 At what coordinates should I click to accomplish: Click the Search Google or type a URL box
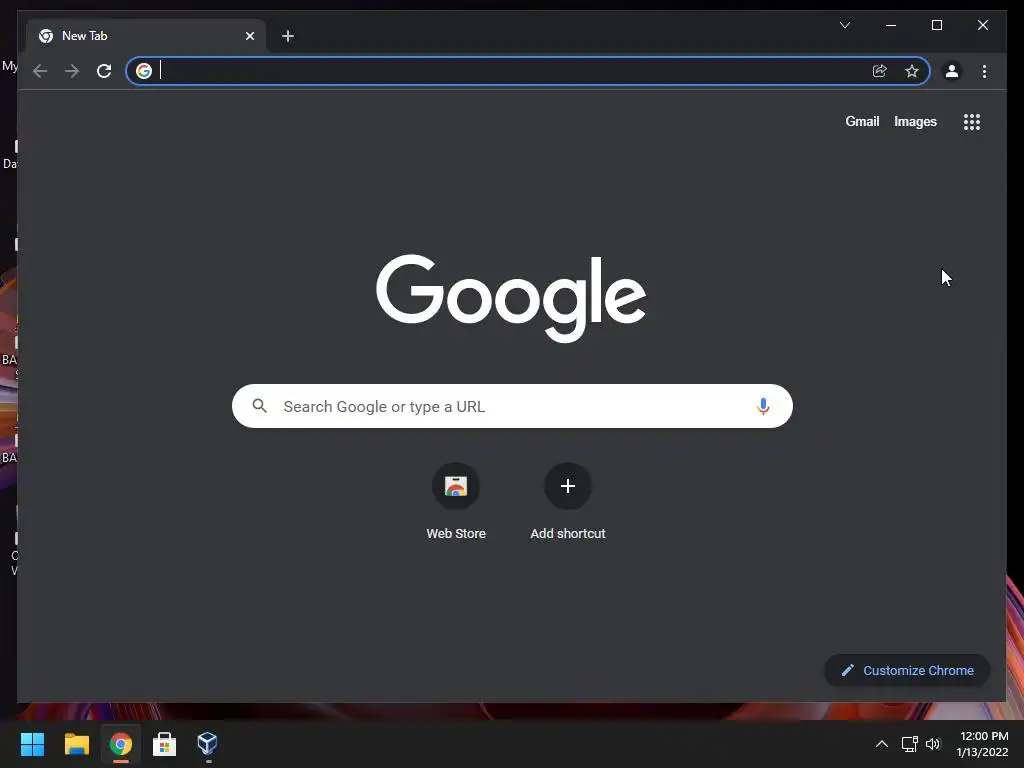[x=512, y=406]
